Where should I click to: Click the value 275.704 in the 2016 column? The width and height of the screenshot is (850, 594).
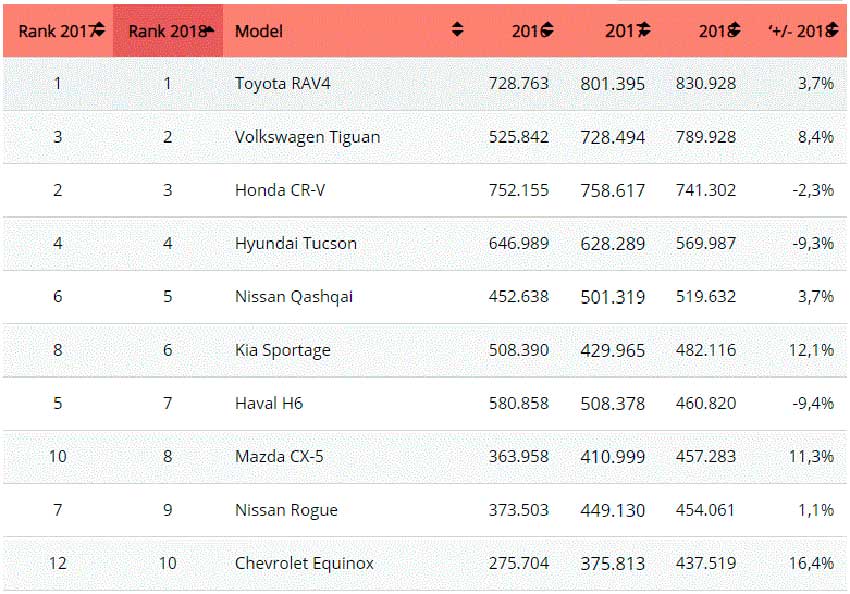click(x=519, y=563)
